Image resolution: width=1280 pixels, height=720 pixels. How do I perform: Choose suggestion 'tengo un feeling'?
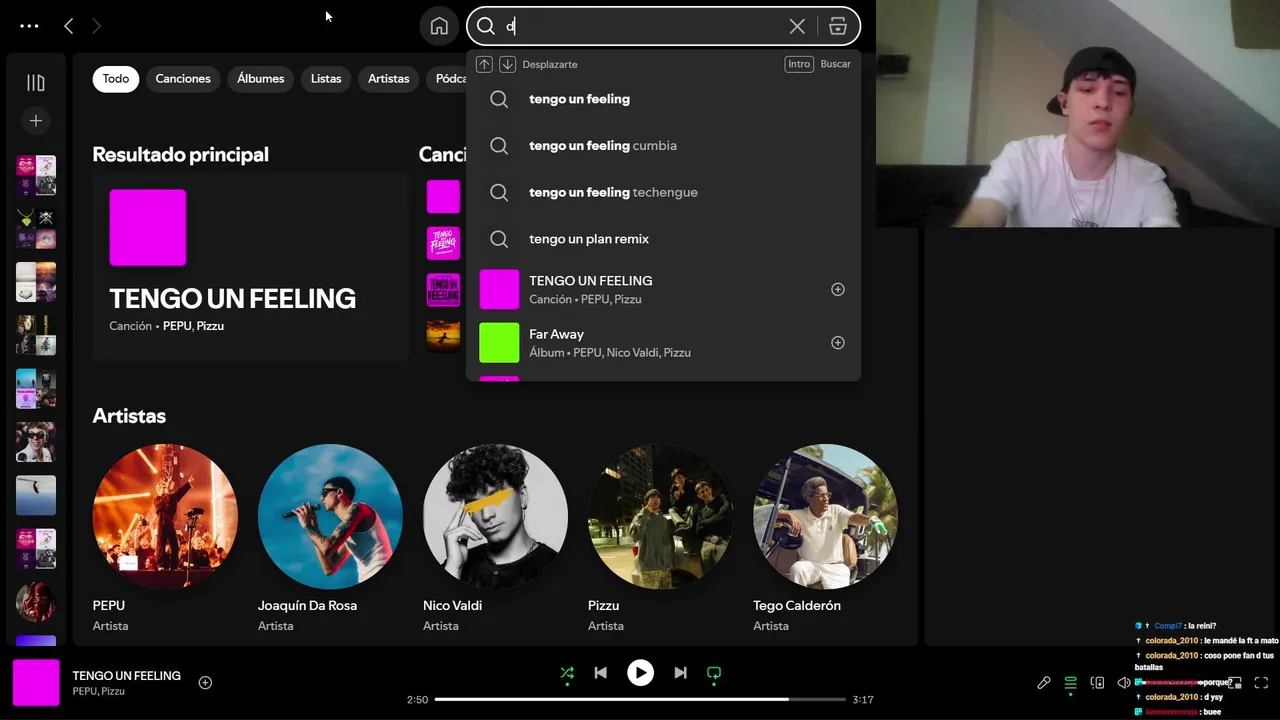pos(663,99)
